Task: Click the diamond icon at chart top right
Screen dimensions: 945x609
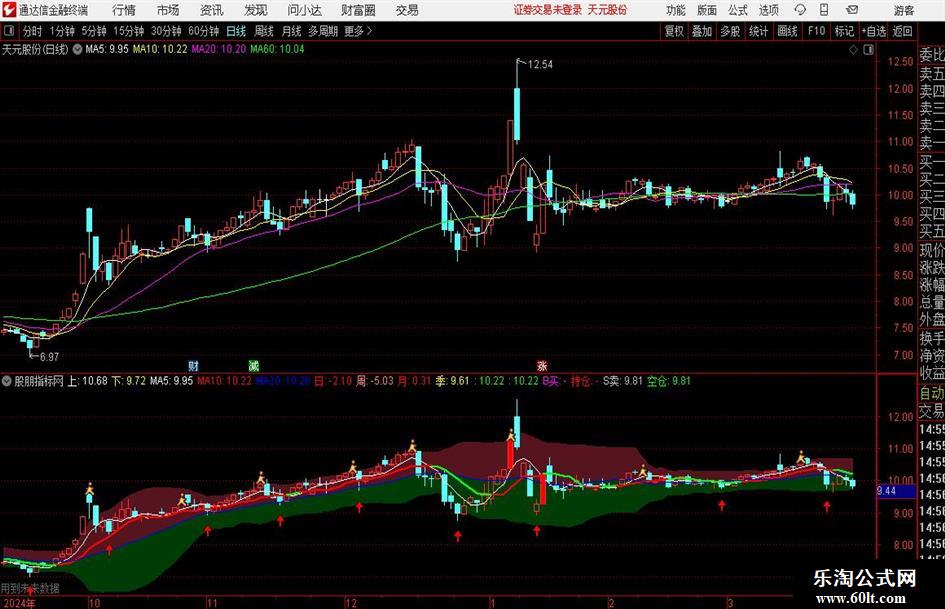Action: [x=853, y=50]
